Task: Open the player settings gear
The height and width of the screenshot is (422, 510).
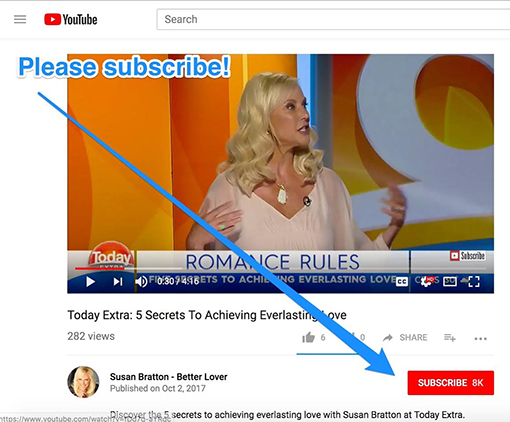Action: 426,282
